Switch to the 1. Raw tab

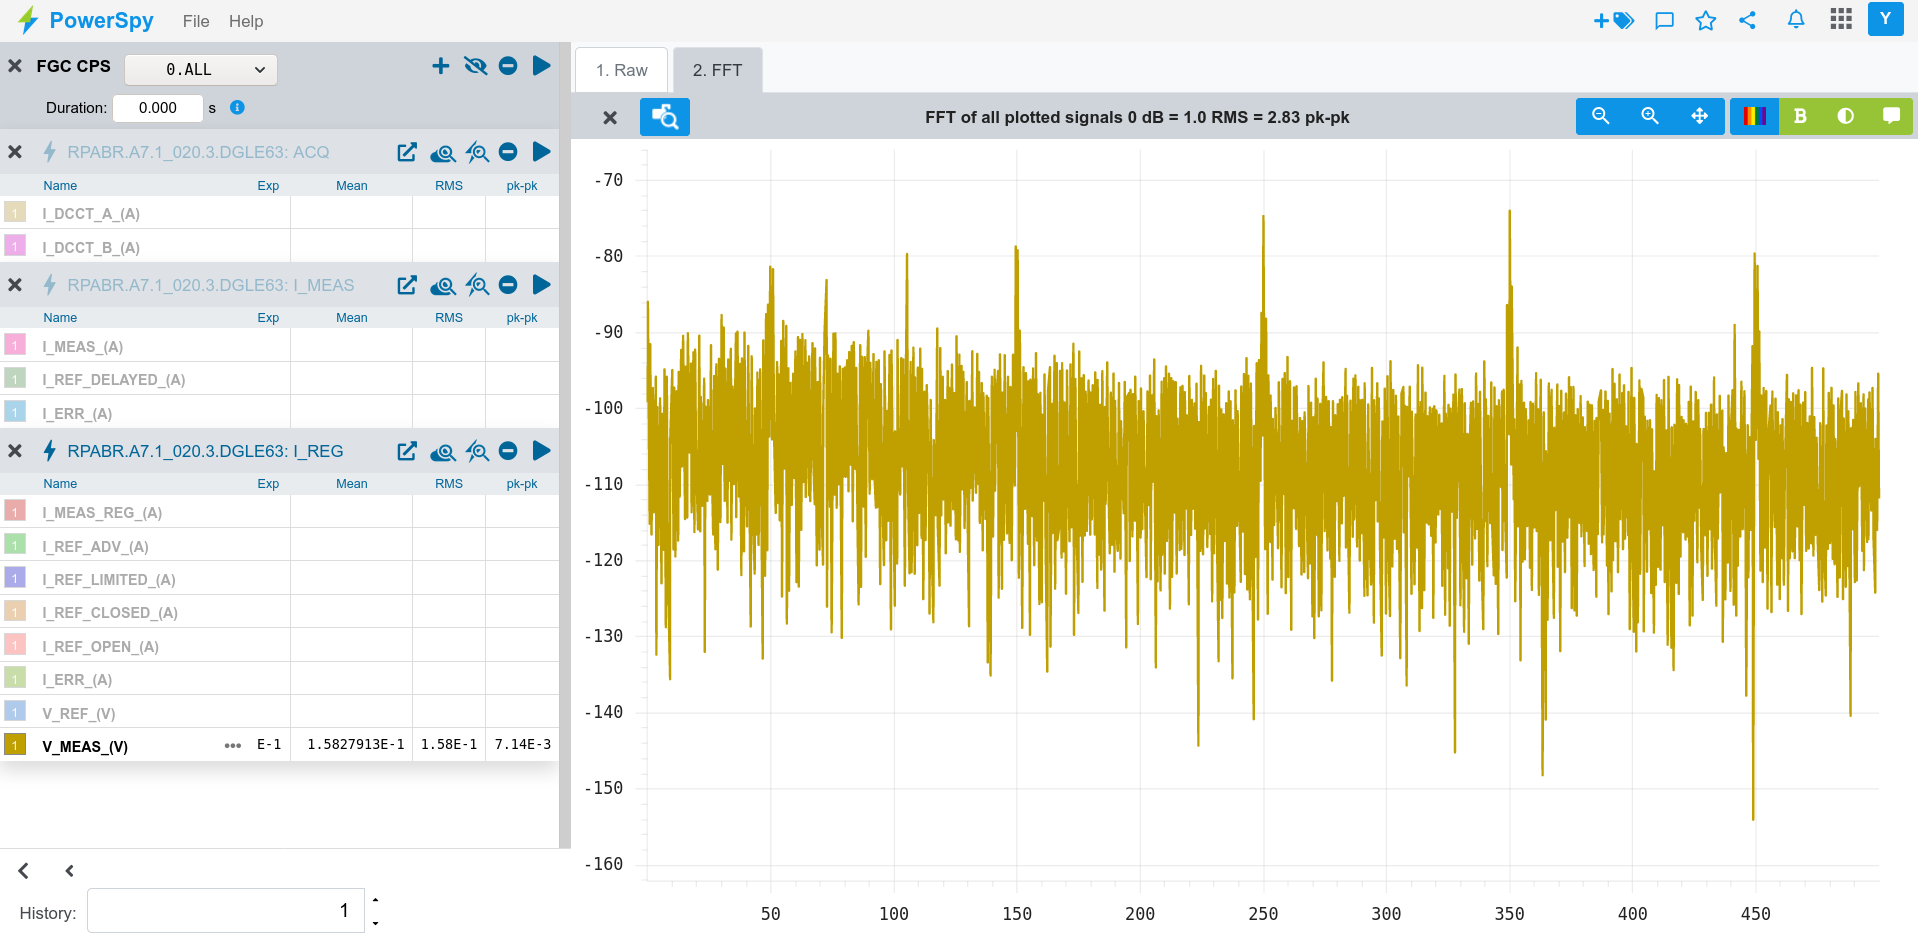pyautogui.click(x=621, y=70)
